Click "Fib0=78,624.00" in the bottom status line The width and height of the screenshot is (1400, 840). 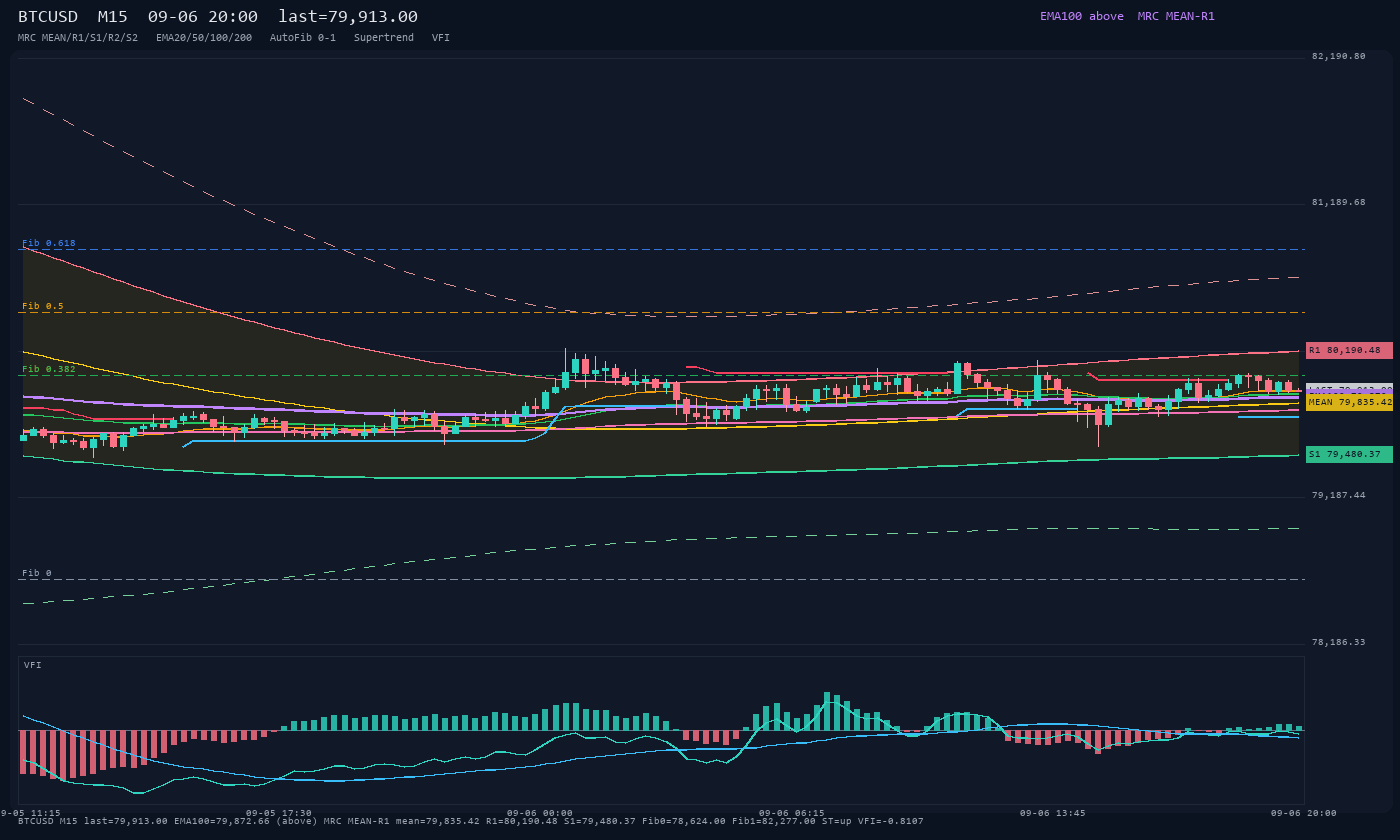(x=684, y=821)
